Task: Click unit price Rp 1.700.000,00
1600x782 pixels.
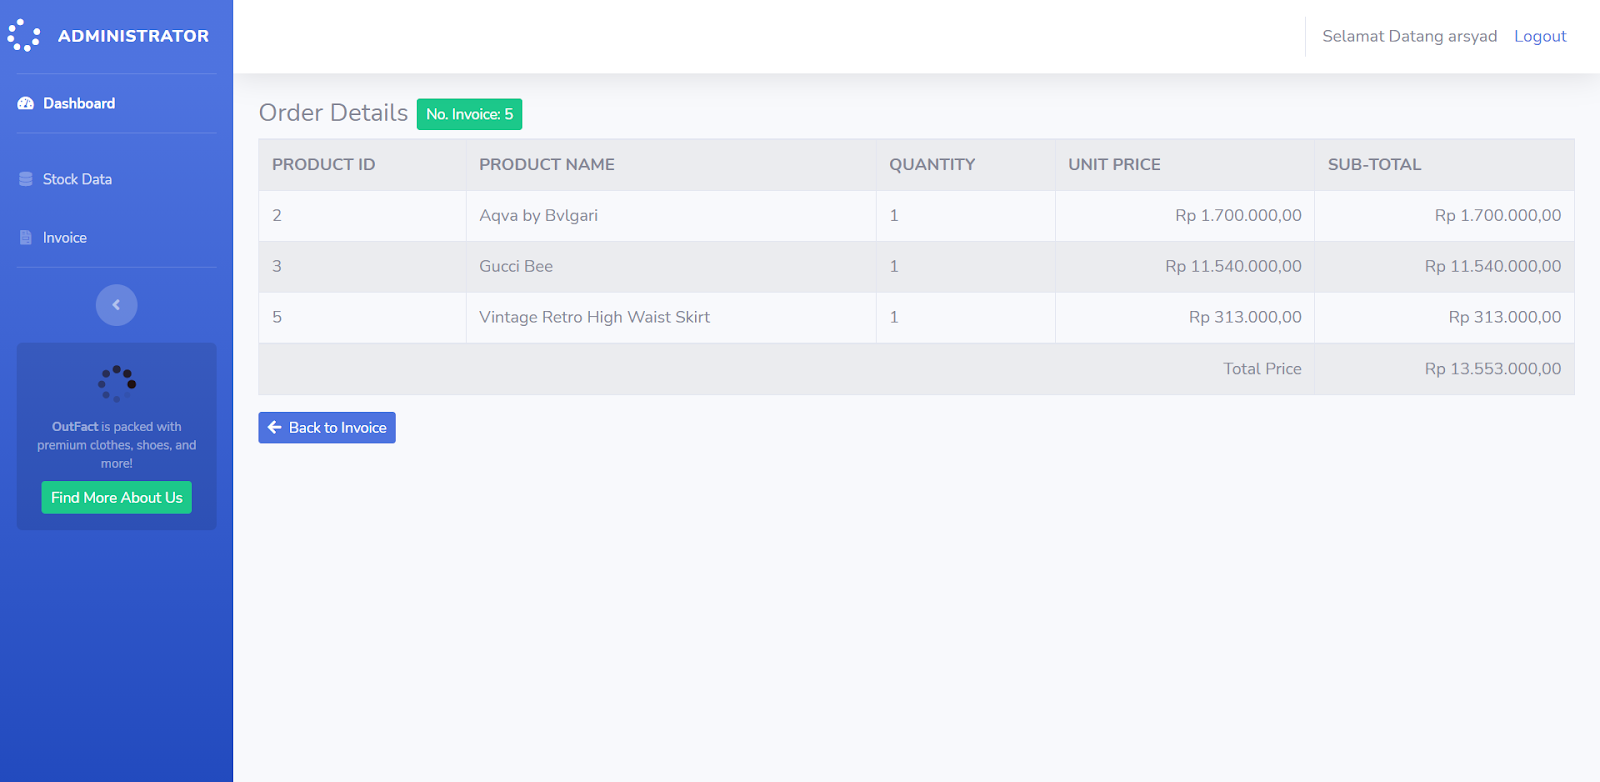Action: click(1238, 215)
